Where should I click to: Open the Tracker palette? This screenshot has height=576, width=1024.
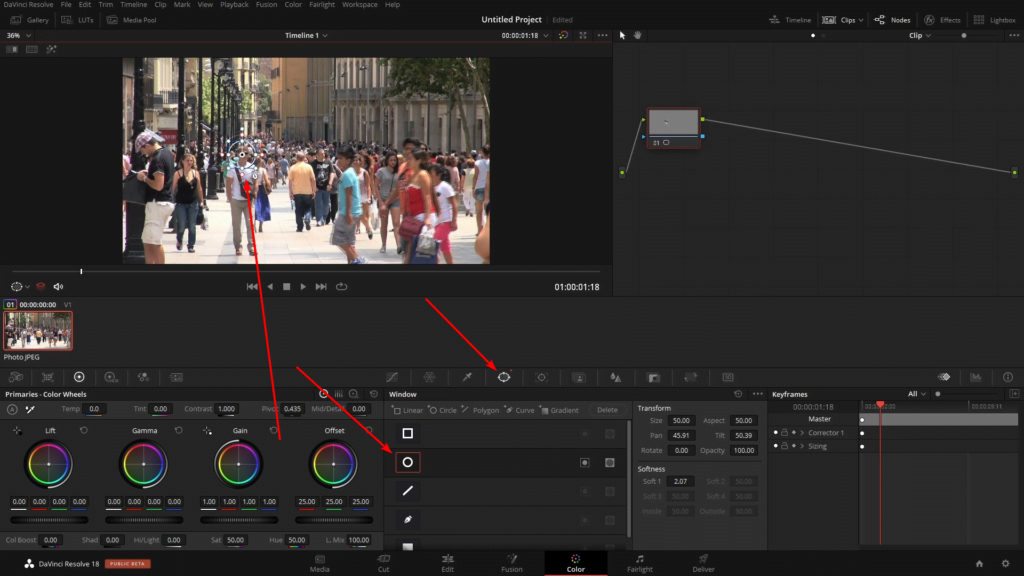pyautogui.click(x=541, y=377)
